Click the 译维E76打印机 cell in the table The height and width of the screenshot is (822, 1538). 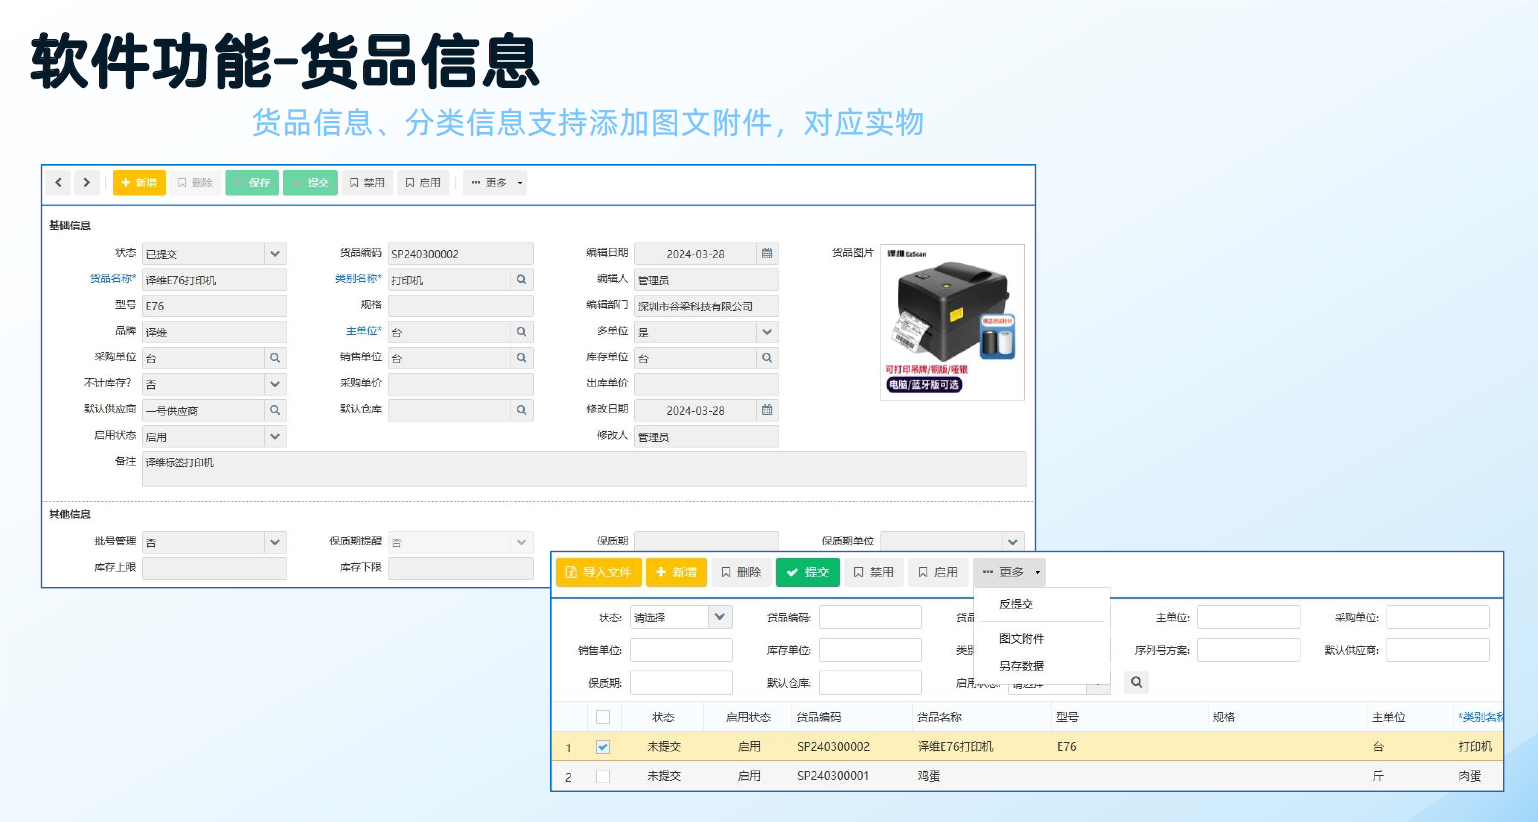(955, 747)
